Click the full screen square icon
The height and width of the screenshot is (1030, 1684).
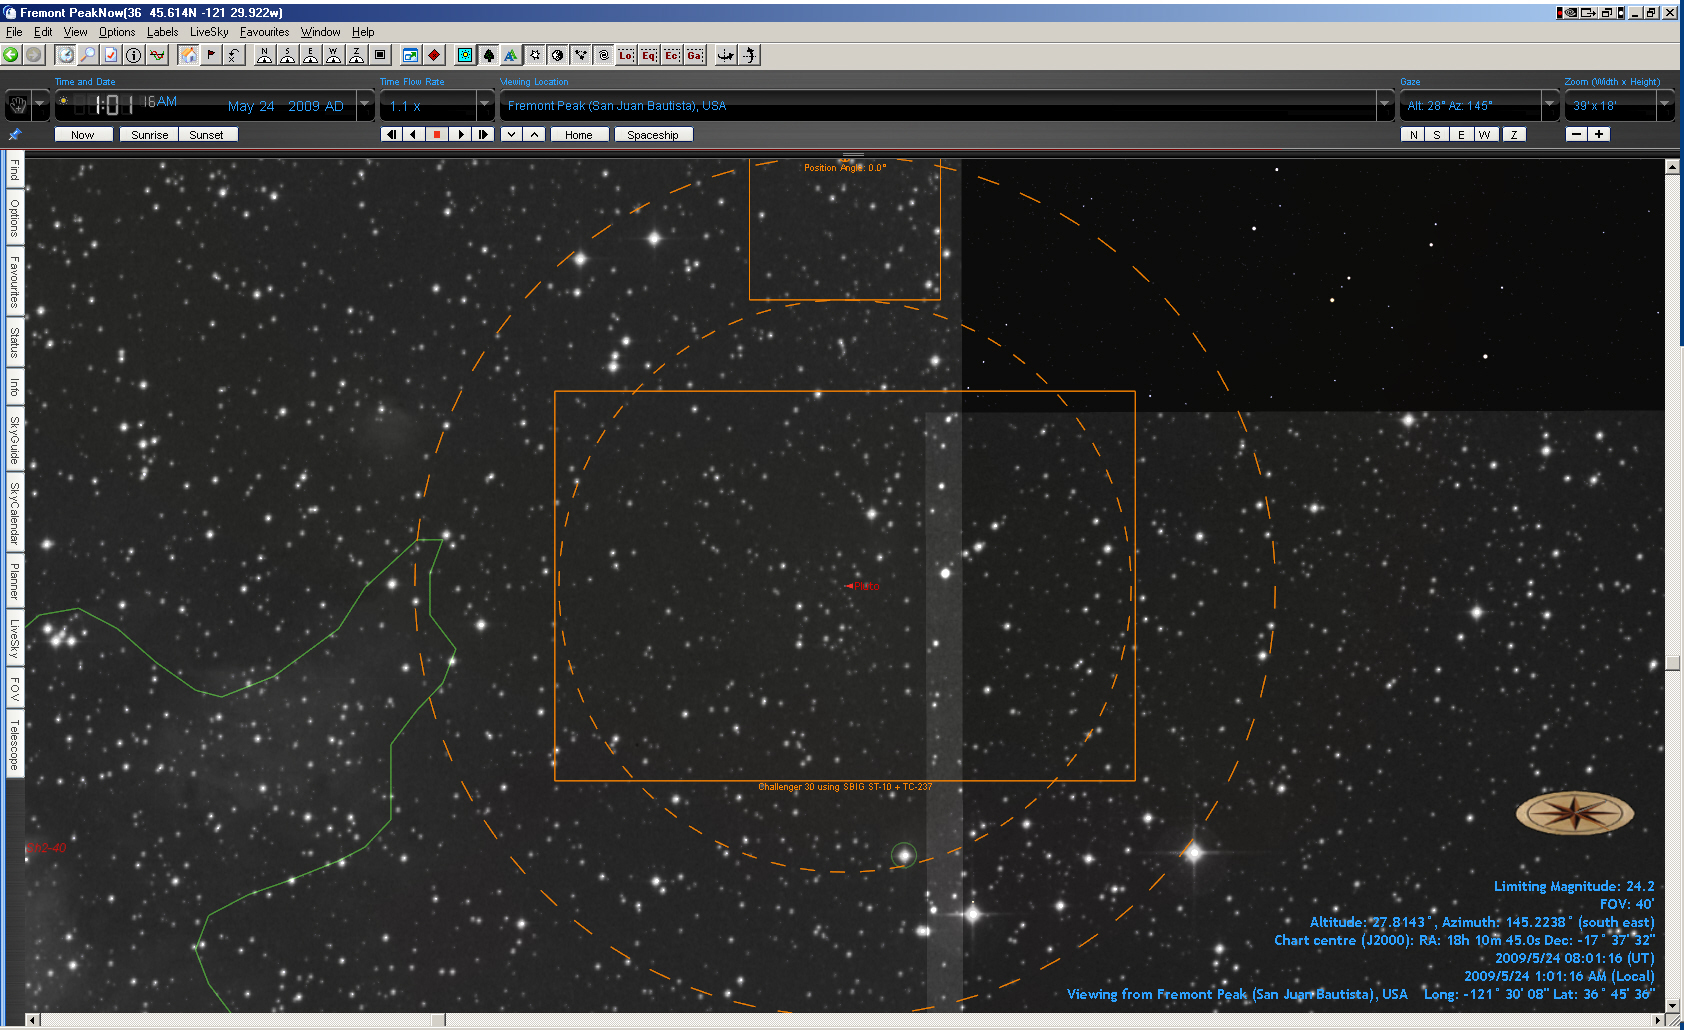(380, 55)
